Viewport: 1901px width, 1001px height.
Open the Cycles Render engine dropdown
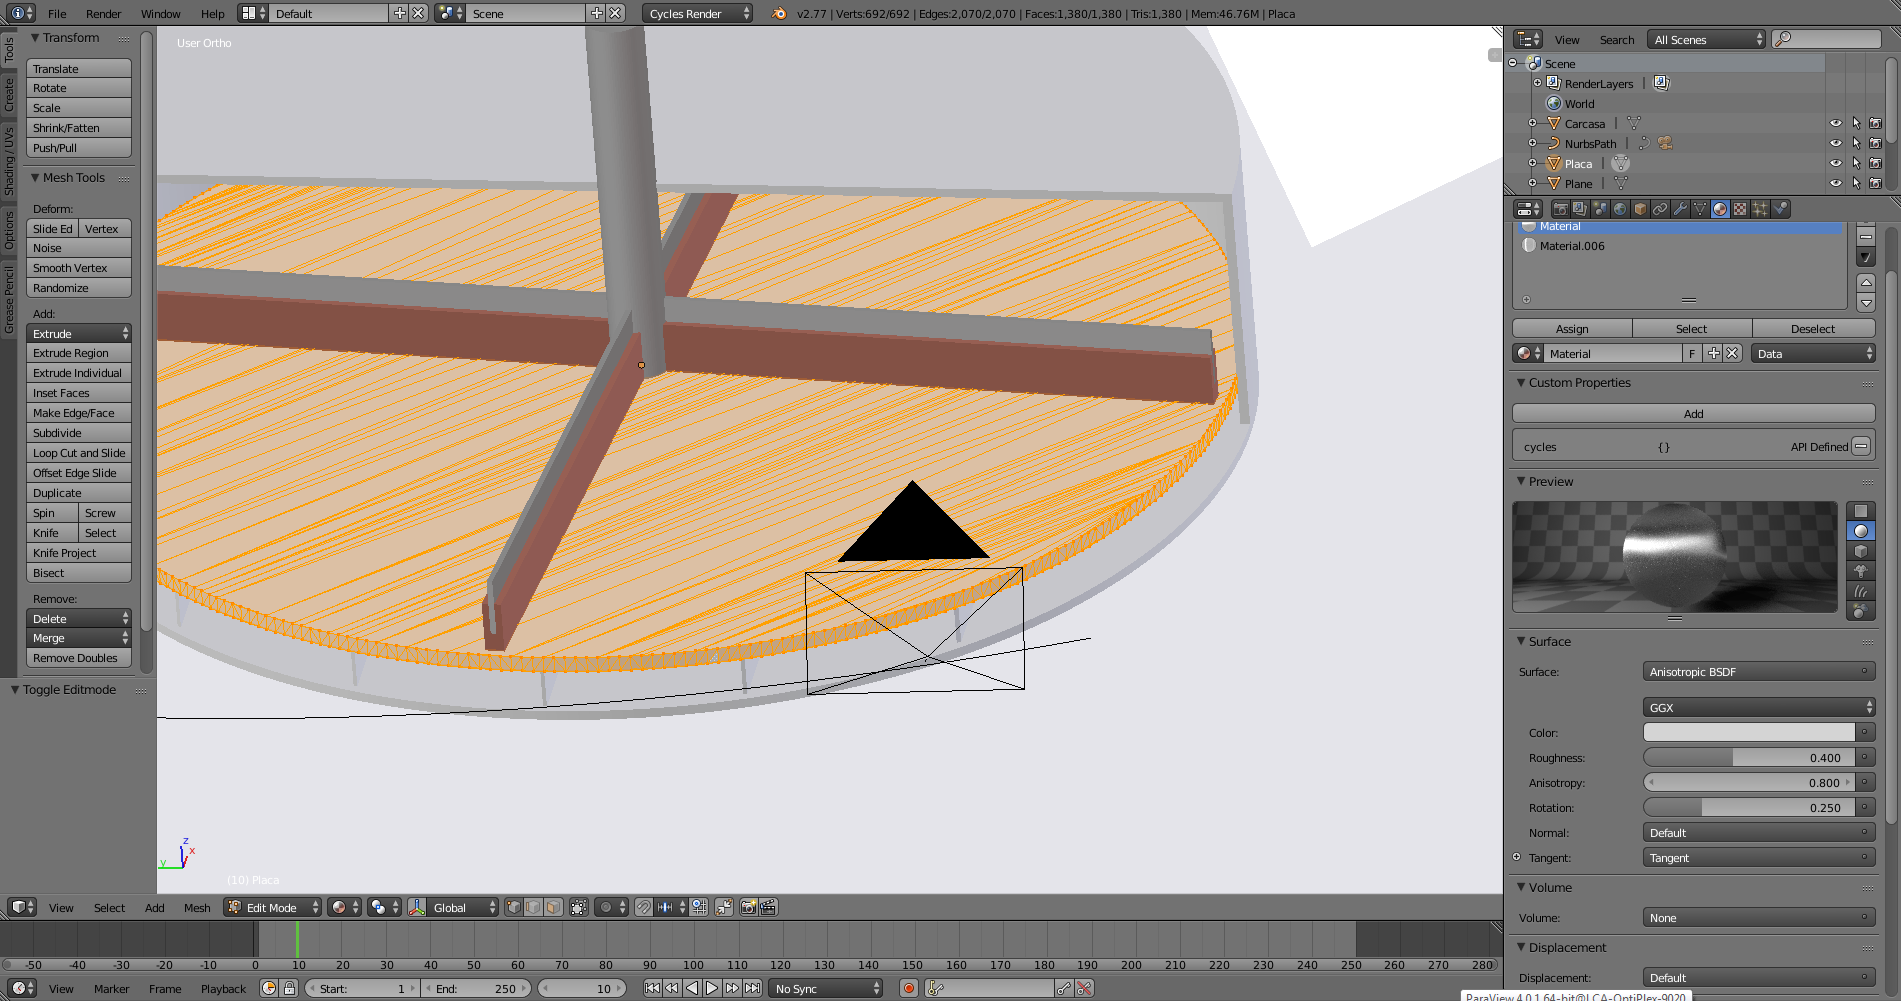[697, 13]
